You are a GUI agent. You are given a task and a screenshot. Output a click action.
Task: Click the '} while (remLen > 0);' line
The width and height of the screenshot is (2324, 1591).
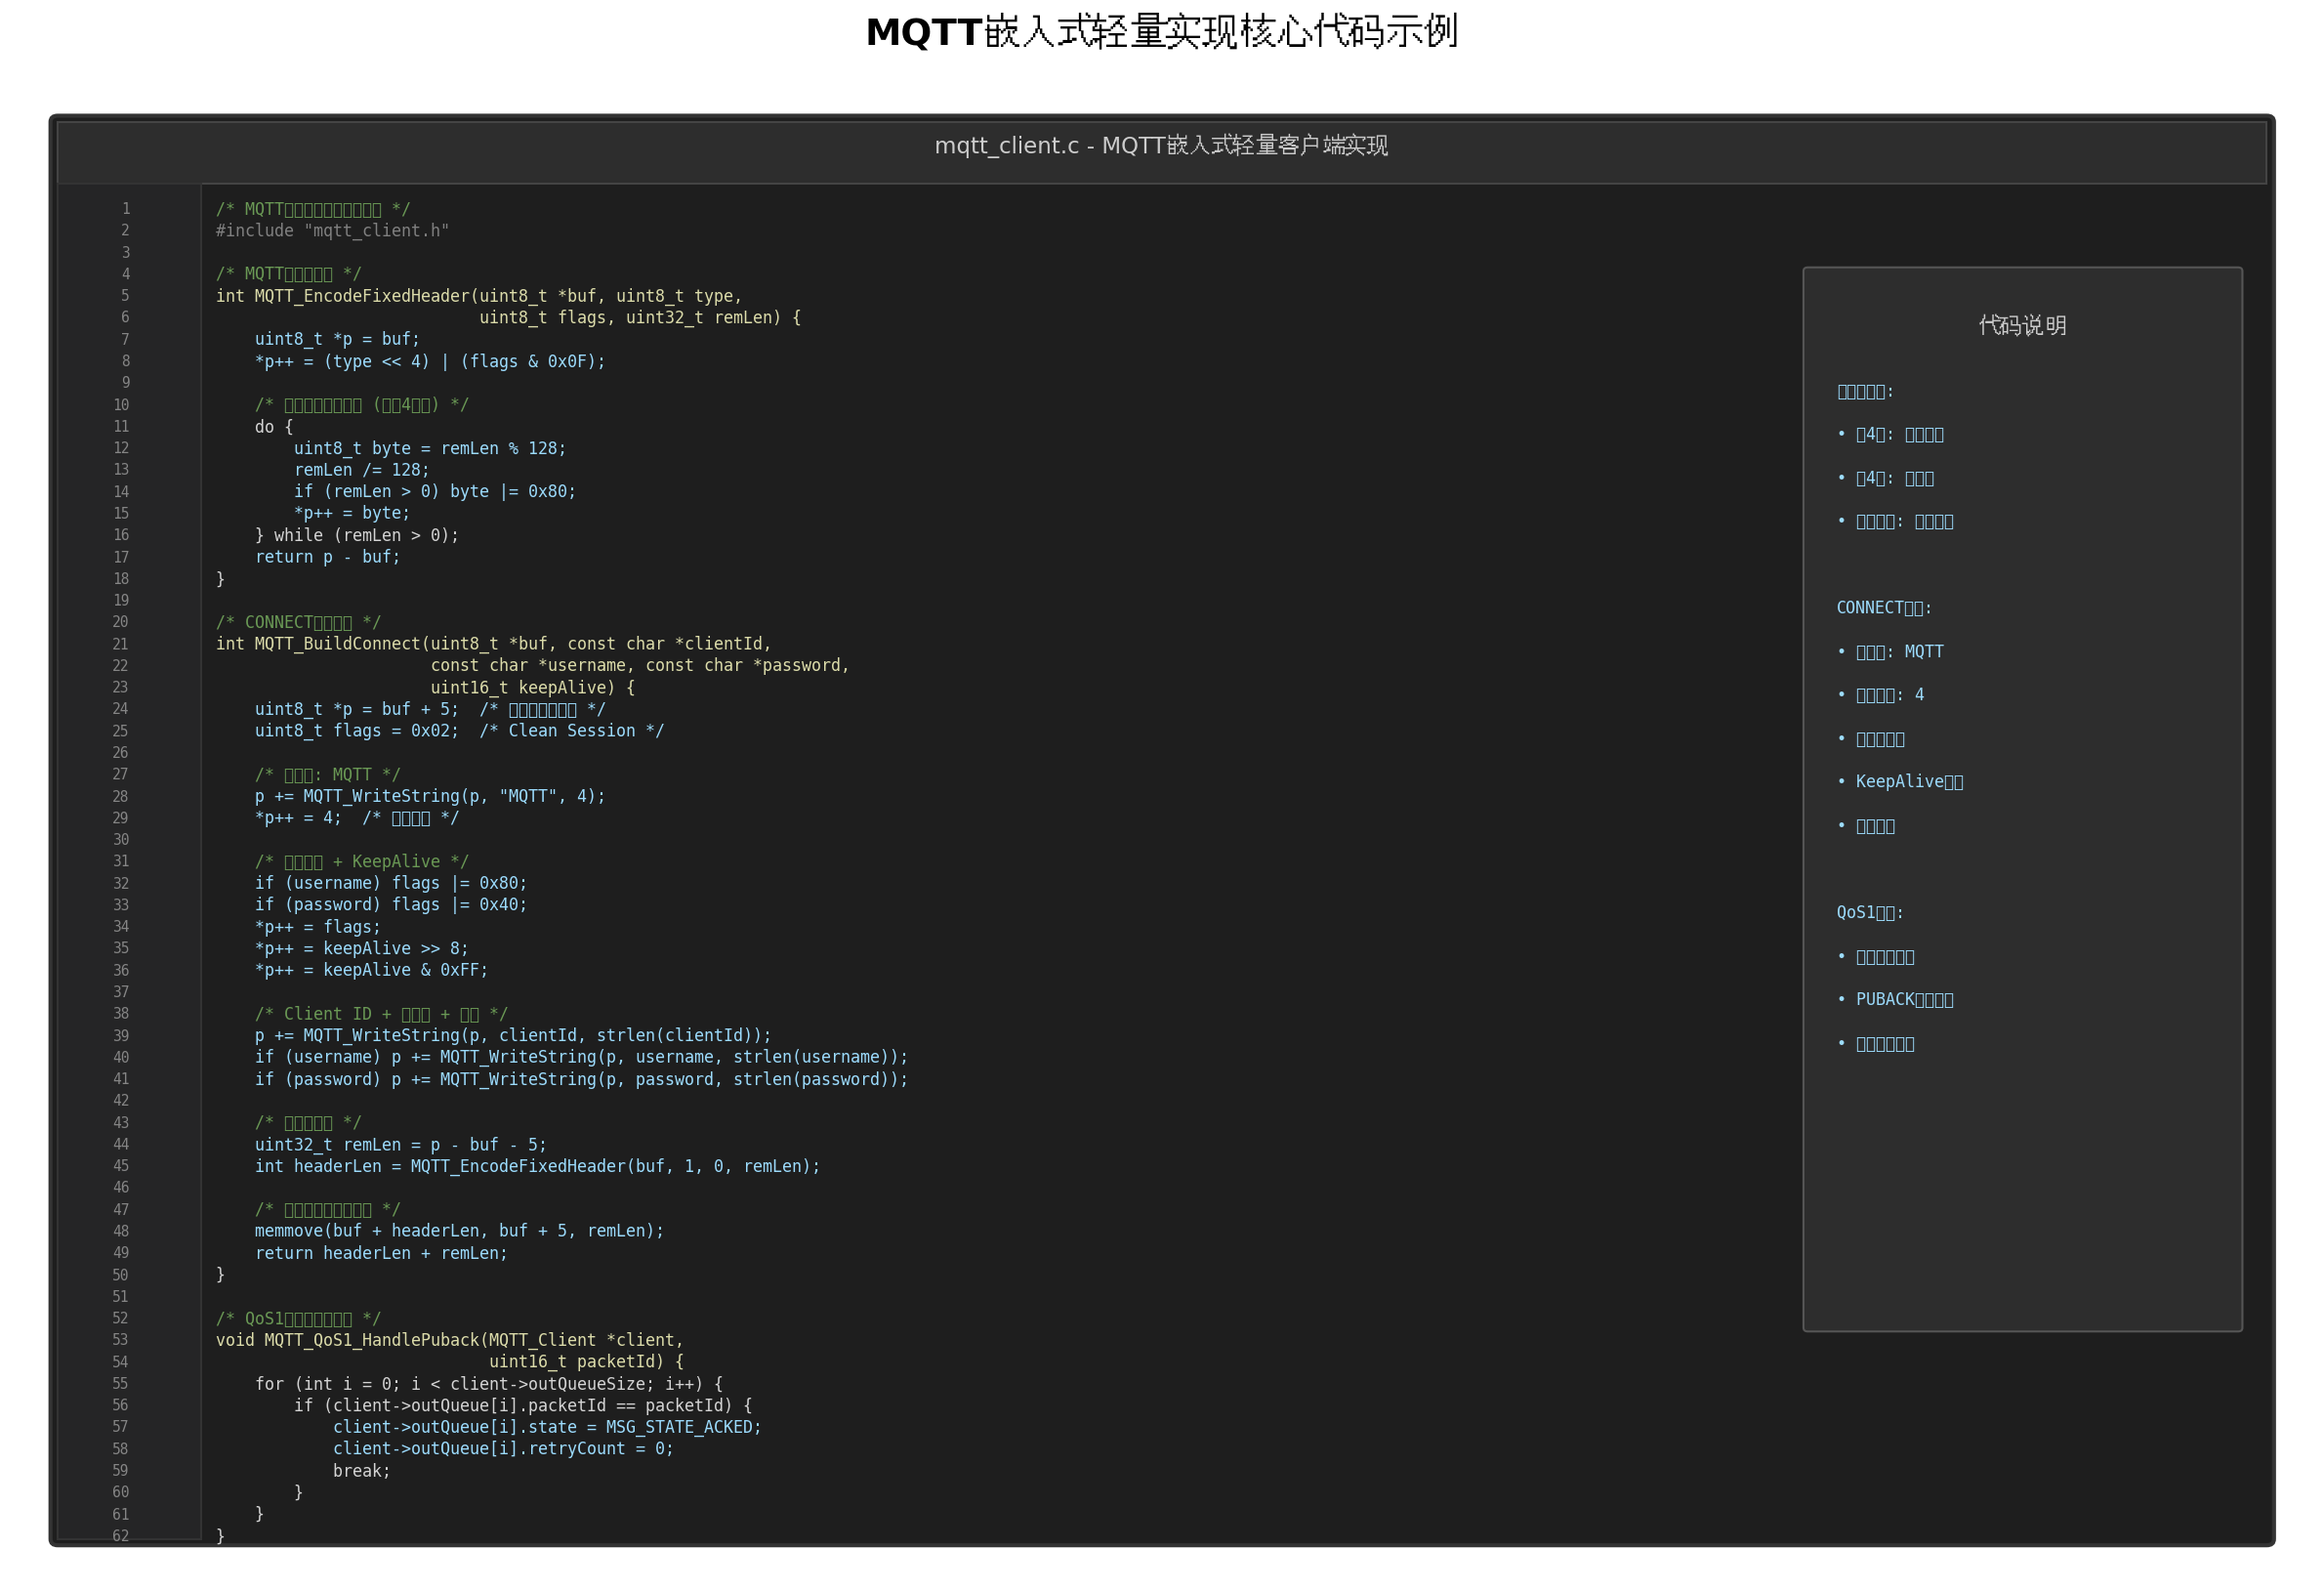coord(357,535)
